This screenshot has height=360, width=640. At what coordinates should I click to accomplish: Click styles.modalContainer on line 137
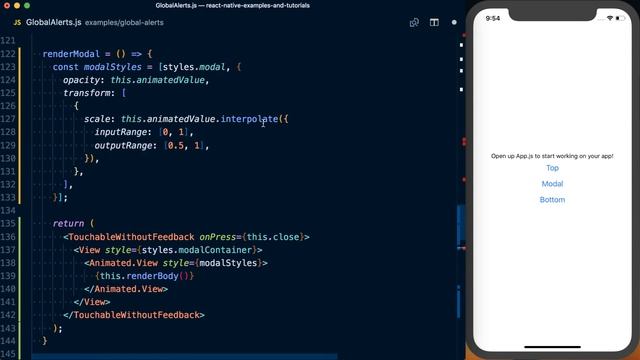[197, 250]
